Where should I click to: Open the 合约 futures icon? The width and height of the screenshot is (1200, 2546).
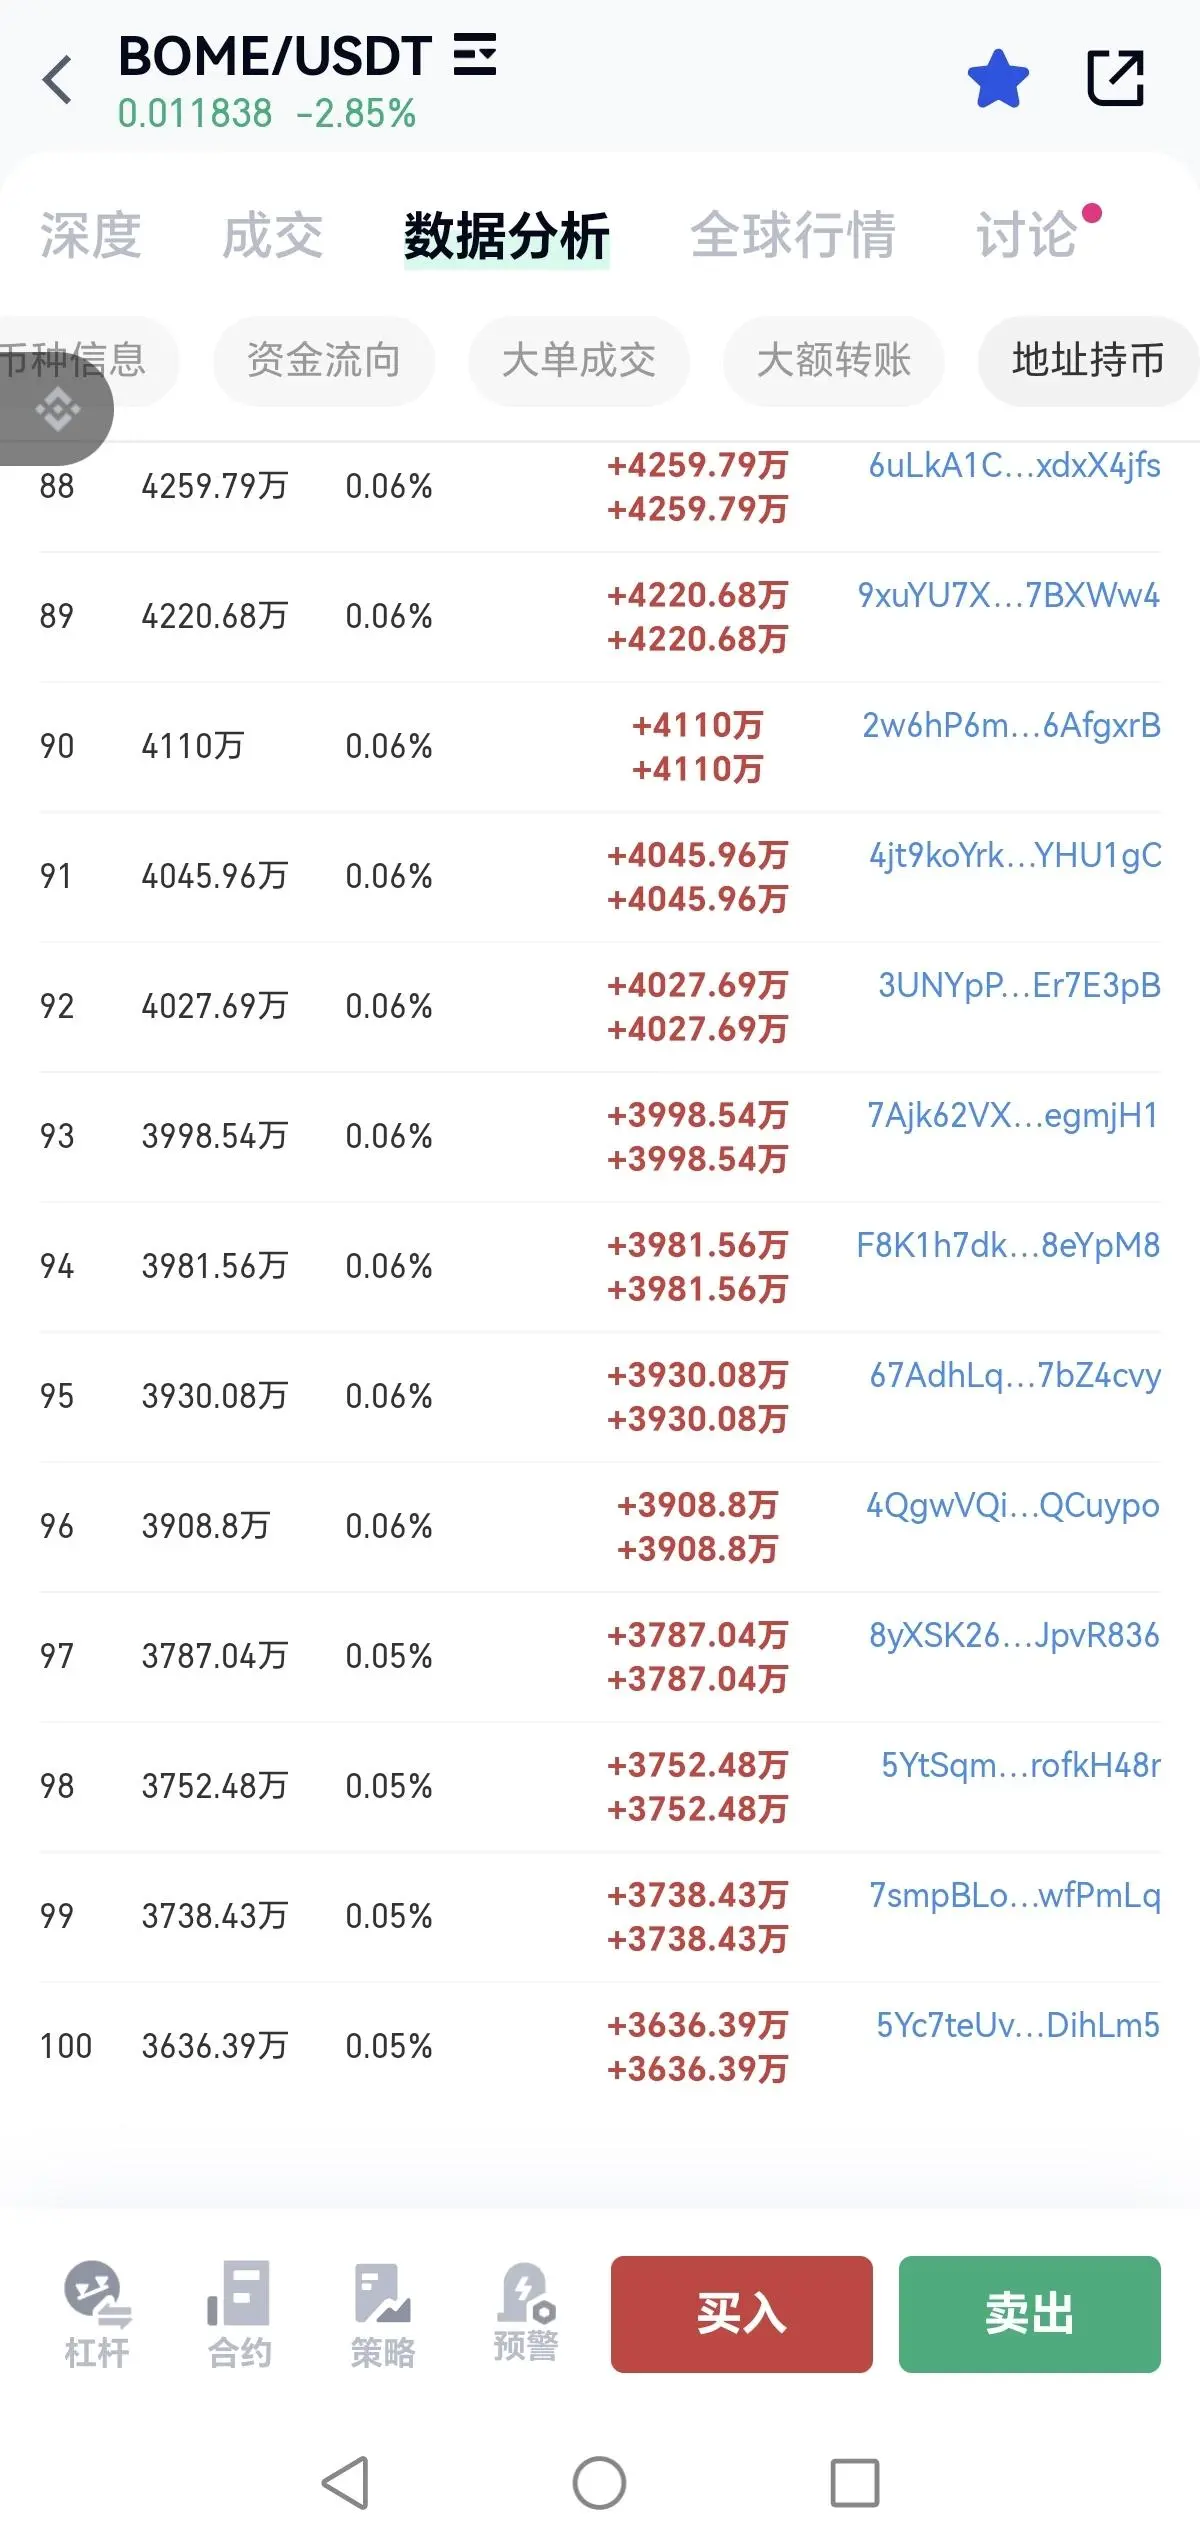(239, 2314)
